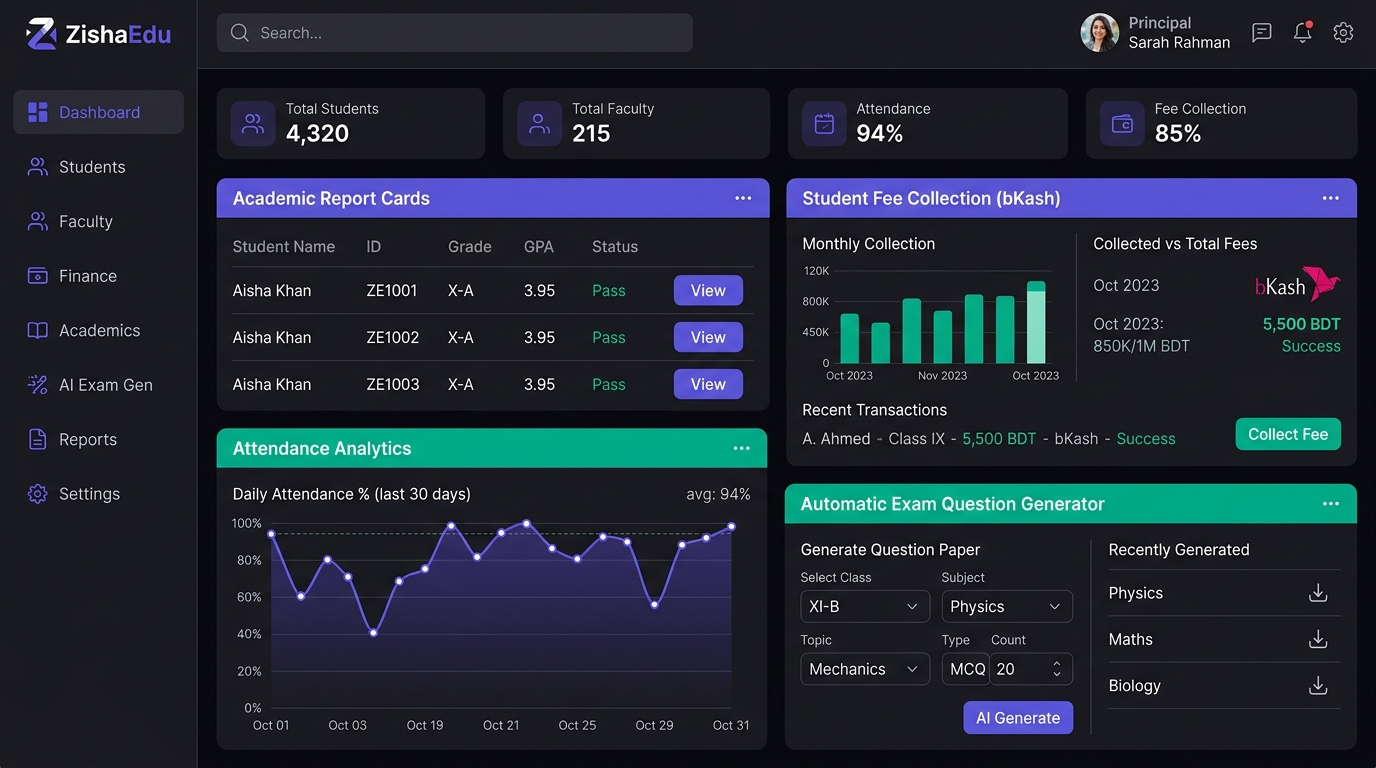View report card for ID ZE1003
Viewport: 1376px width, 768px height.
click(x=708, y=384)
